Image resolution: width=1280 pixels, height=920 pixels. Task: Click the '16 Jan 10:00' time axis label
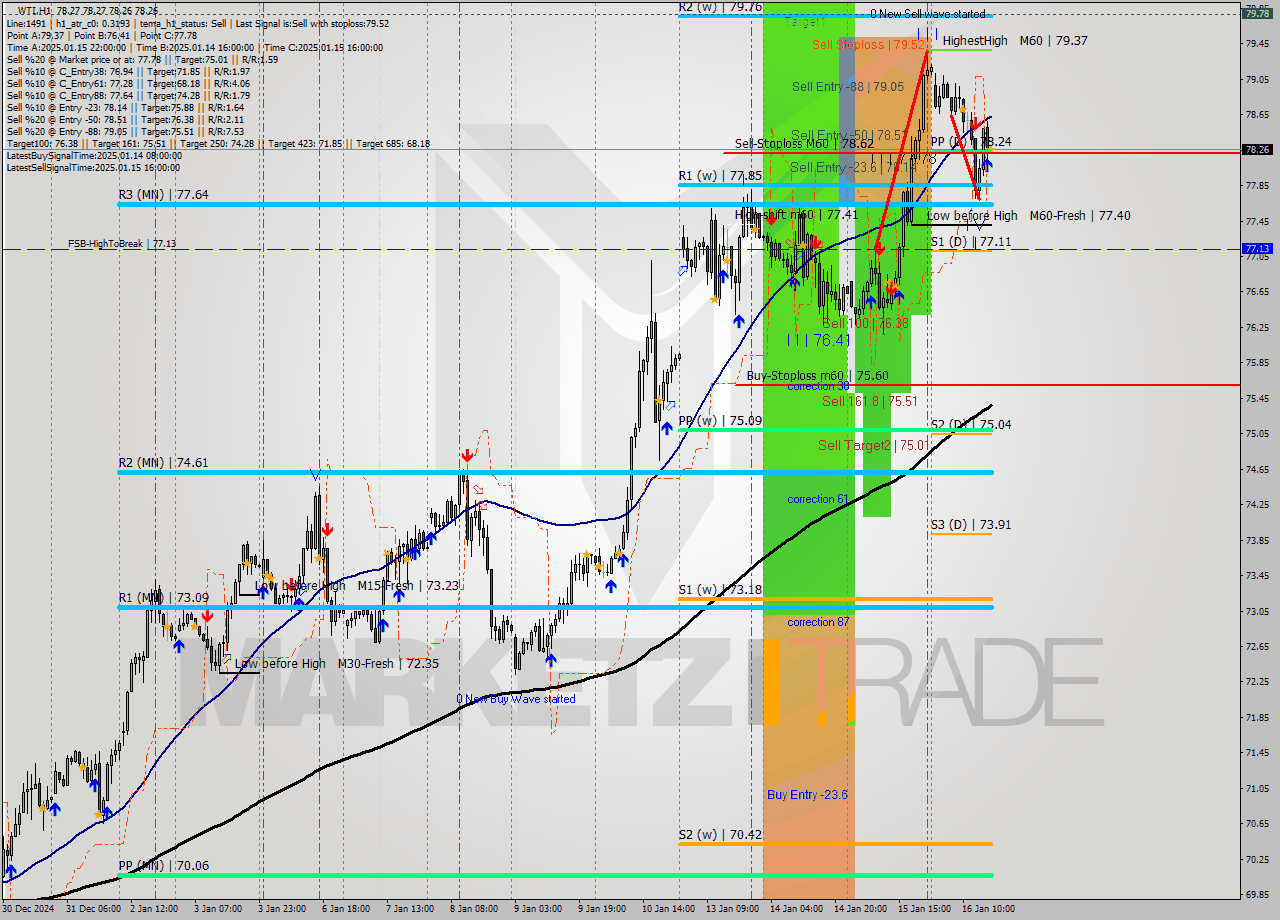(988, 909)
